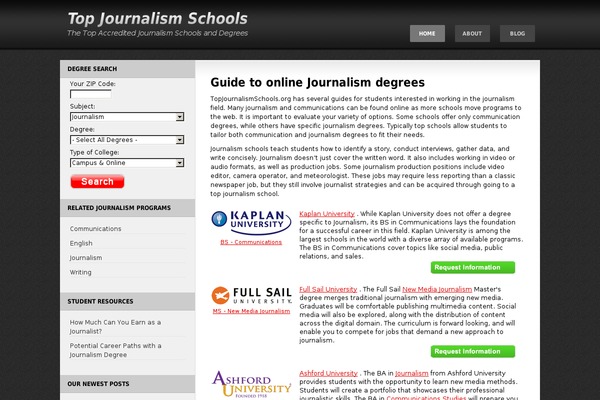The height and width of the screenshot is (400, 600).
Task: Focus the Your ZIP Code input field
Action: point(91,94)
